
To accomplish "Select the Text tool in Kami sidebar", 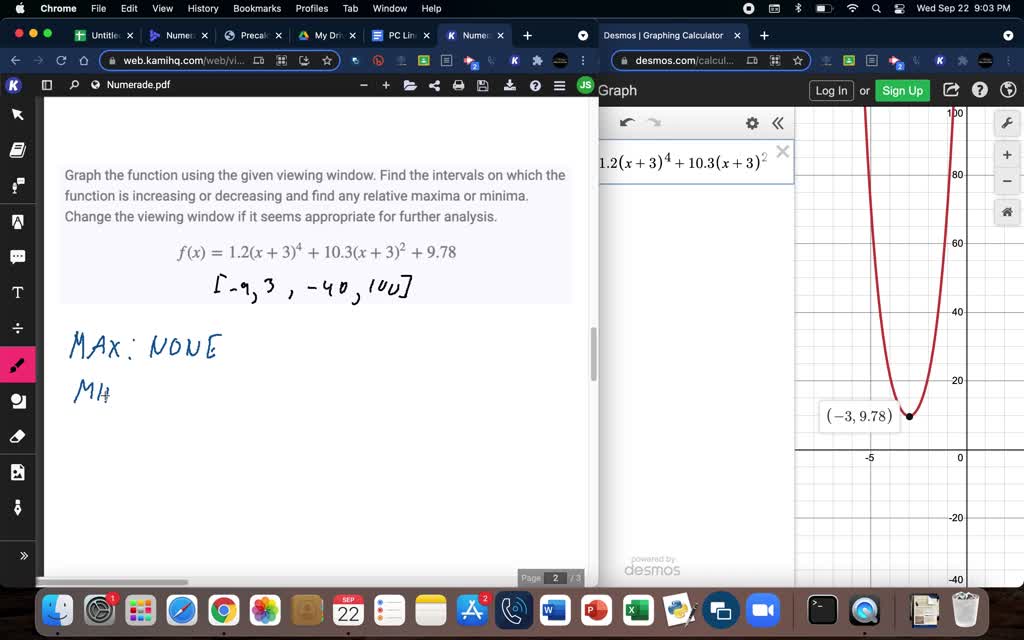I will [x=17, y=293].
